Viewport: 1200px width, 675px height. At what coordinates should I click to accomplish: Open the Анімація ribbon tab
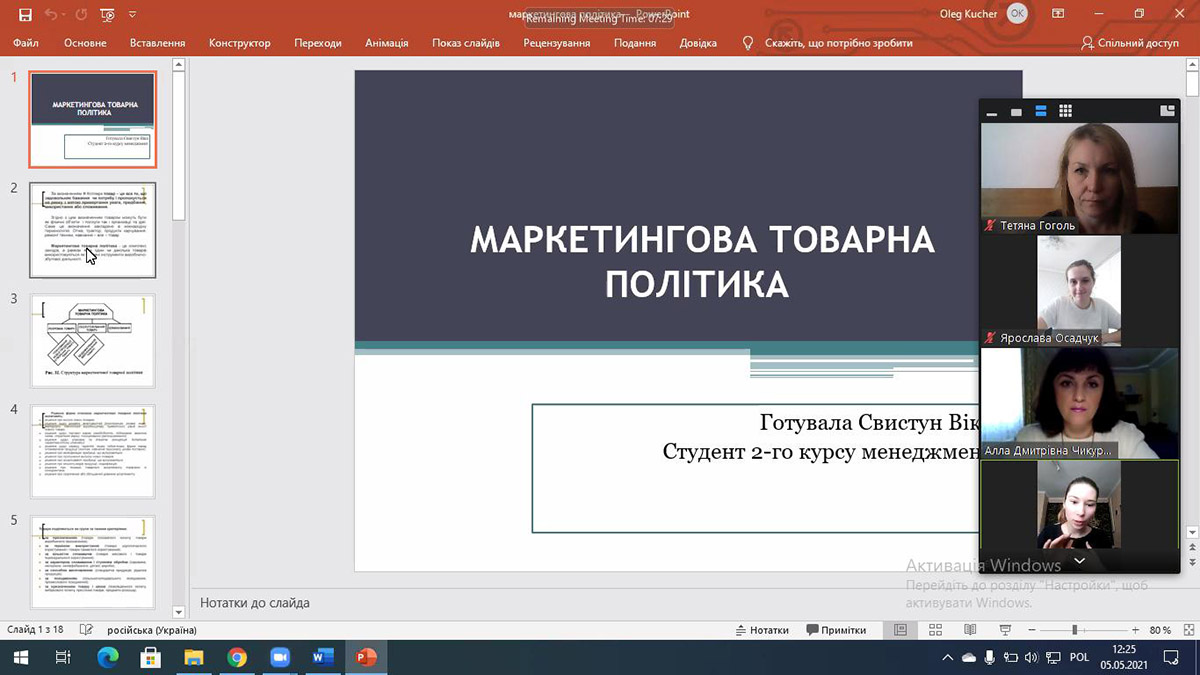pos(386,43)
